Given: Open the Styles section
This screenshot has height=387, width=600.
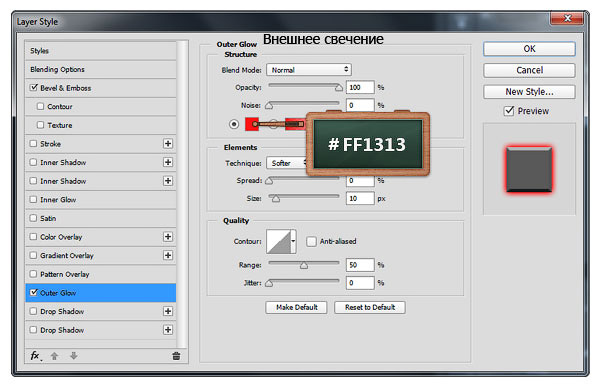Looking at the screenshot, I should [x=101, y=51].
